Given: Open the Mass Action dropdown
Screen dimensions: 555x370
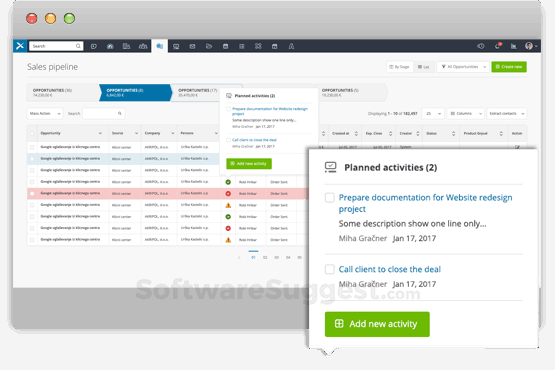Looking at the screenshot, I should (45, 113).
